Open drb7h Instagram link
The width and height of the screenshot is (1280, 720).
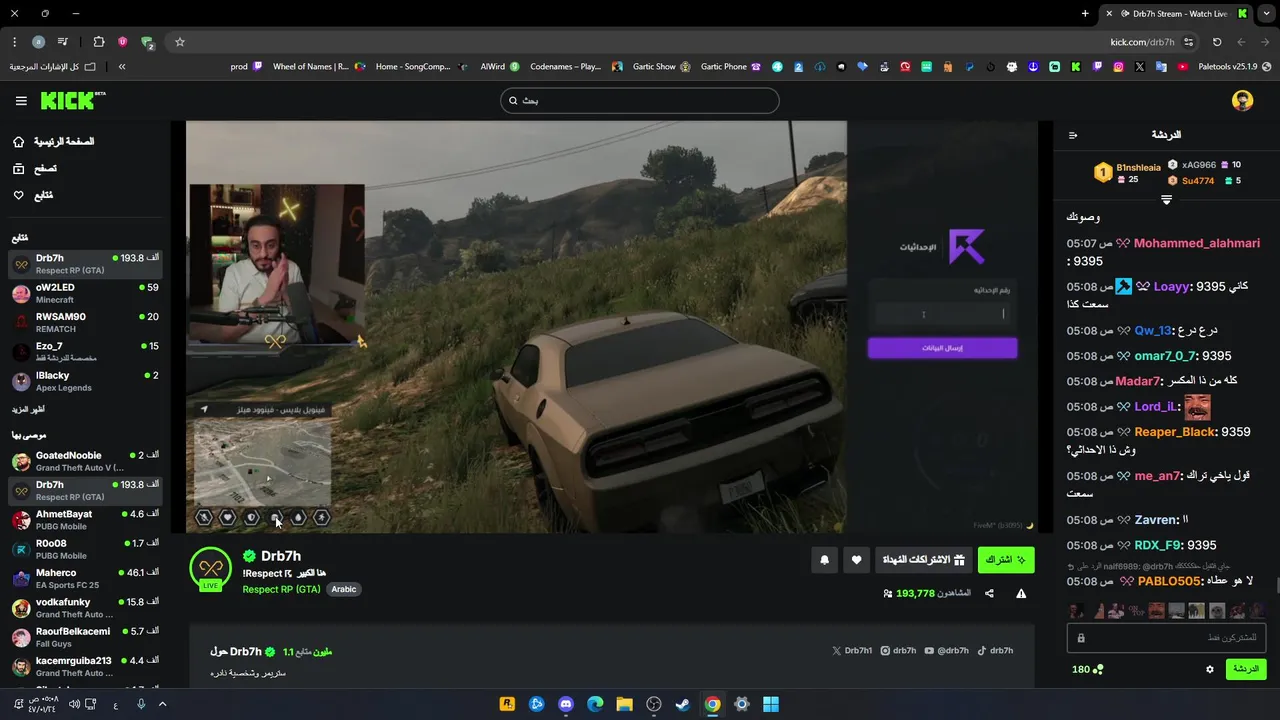pos(898,651)
